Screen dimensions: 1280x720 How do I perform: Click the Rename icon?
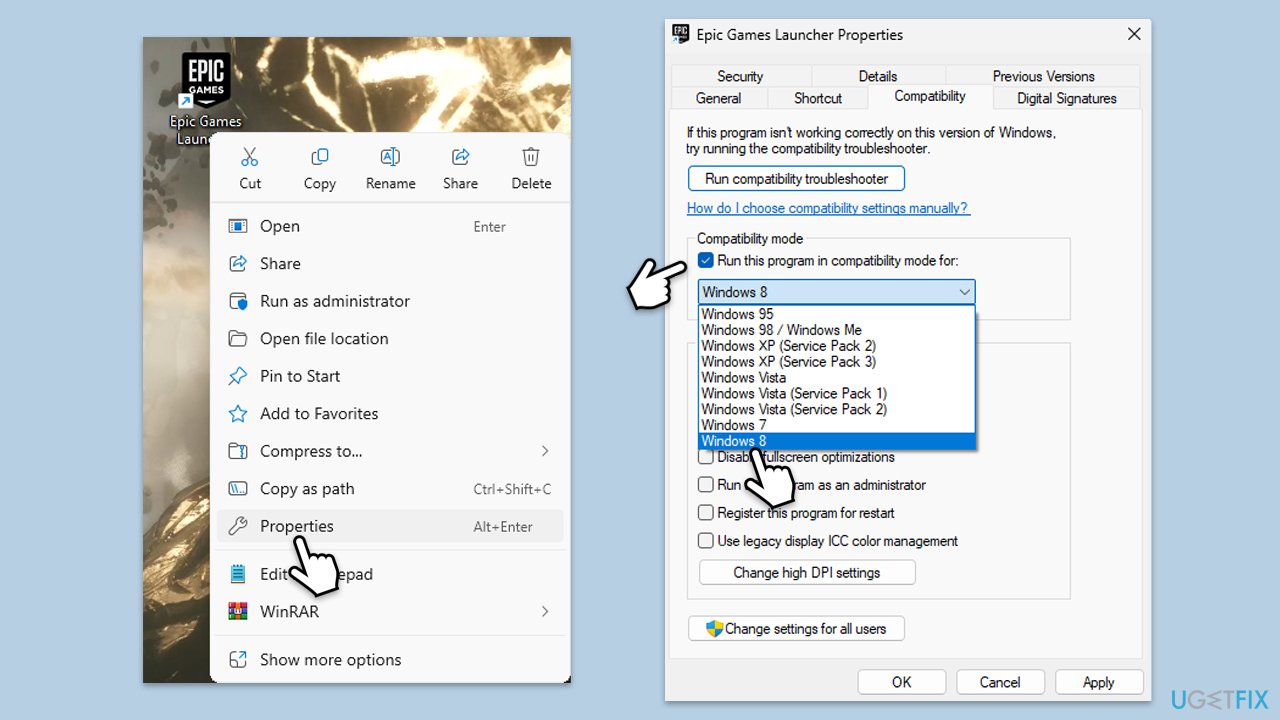[390, 157]
